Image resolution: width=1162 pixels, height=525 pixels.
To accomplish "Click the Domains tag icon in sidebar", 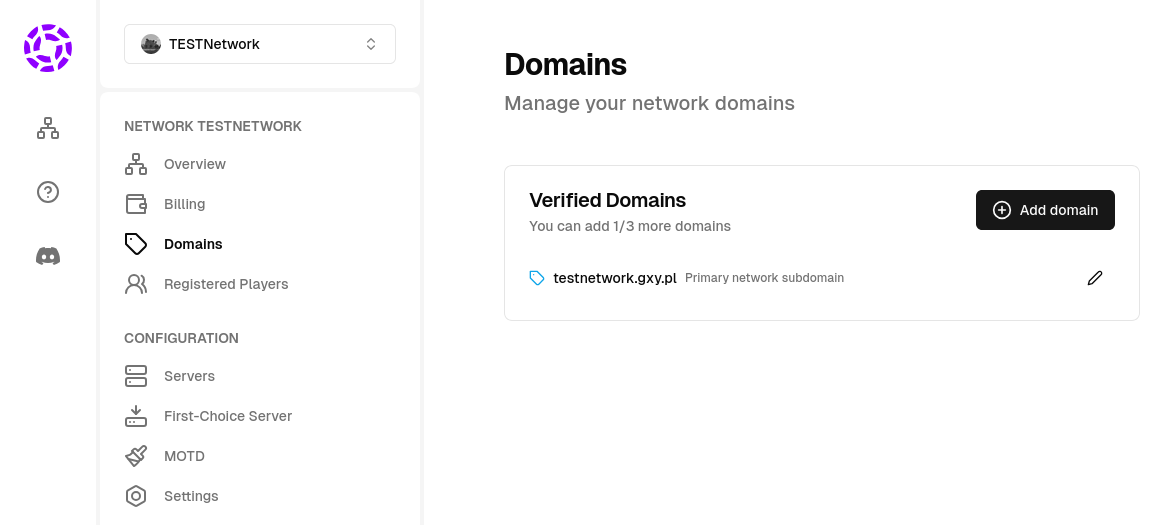I will tap(136, 244).
